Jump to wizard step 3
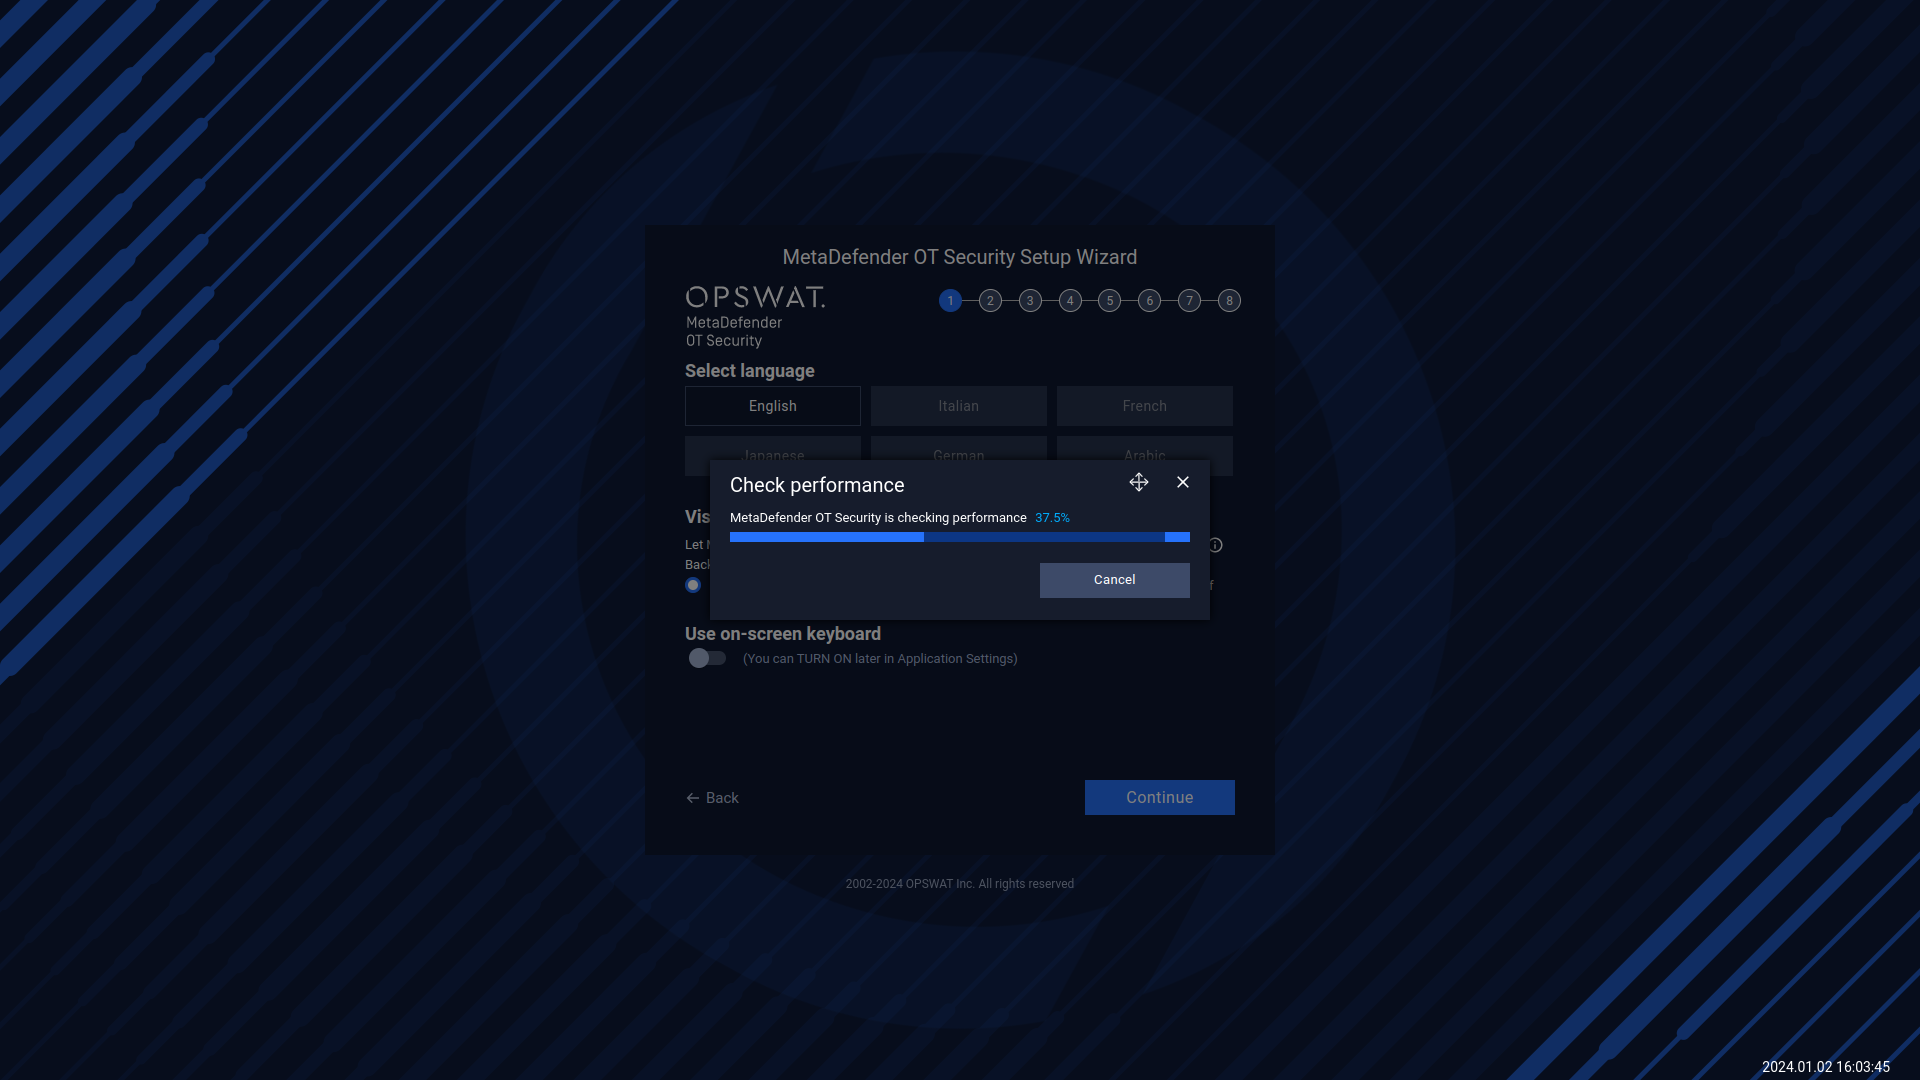1920x1080 pixels. [1030, 301]
